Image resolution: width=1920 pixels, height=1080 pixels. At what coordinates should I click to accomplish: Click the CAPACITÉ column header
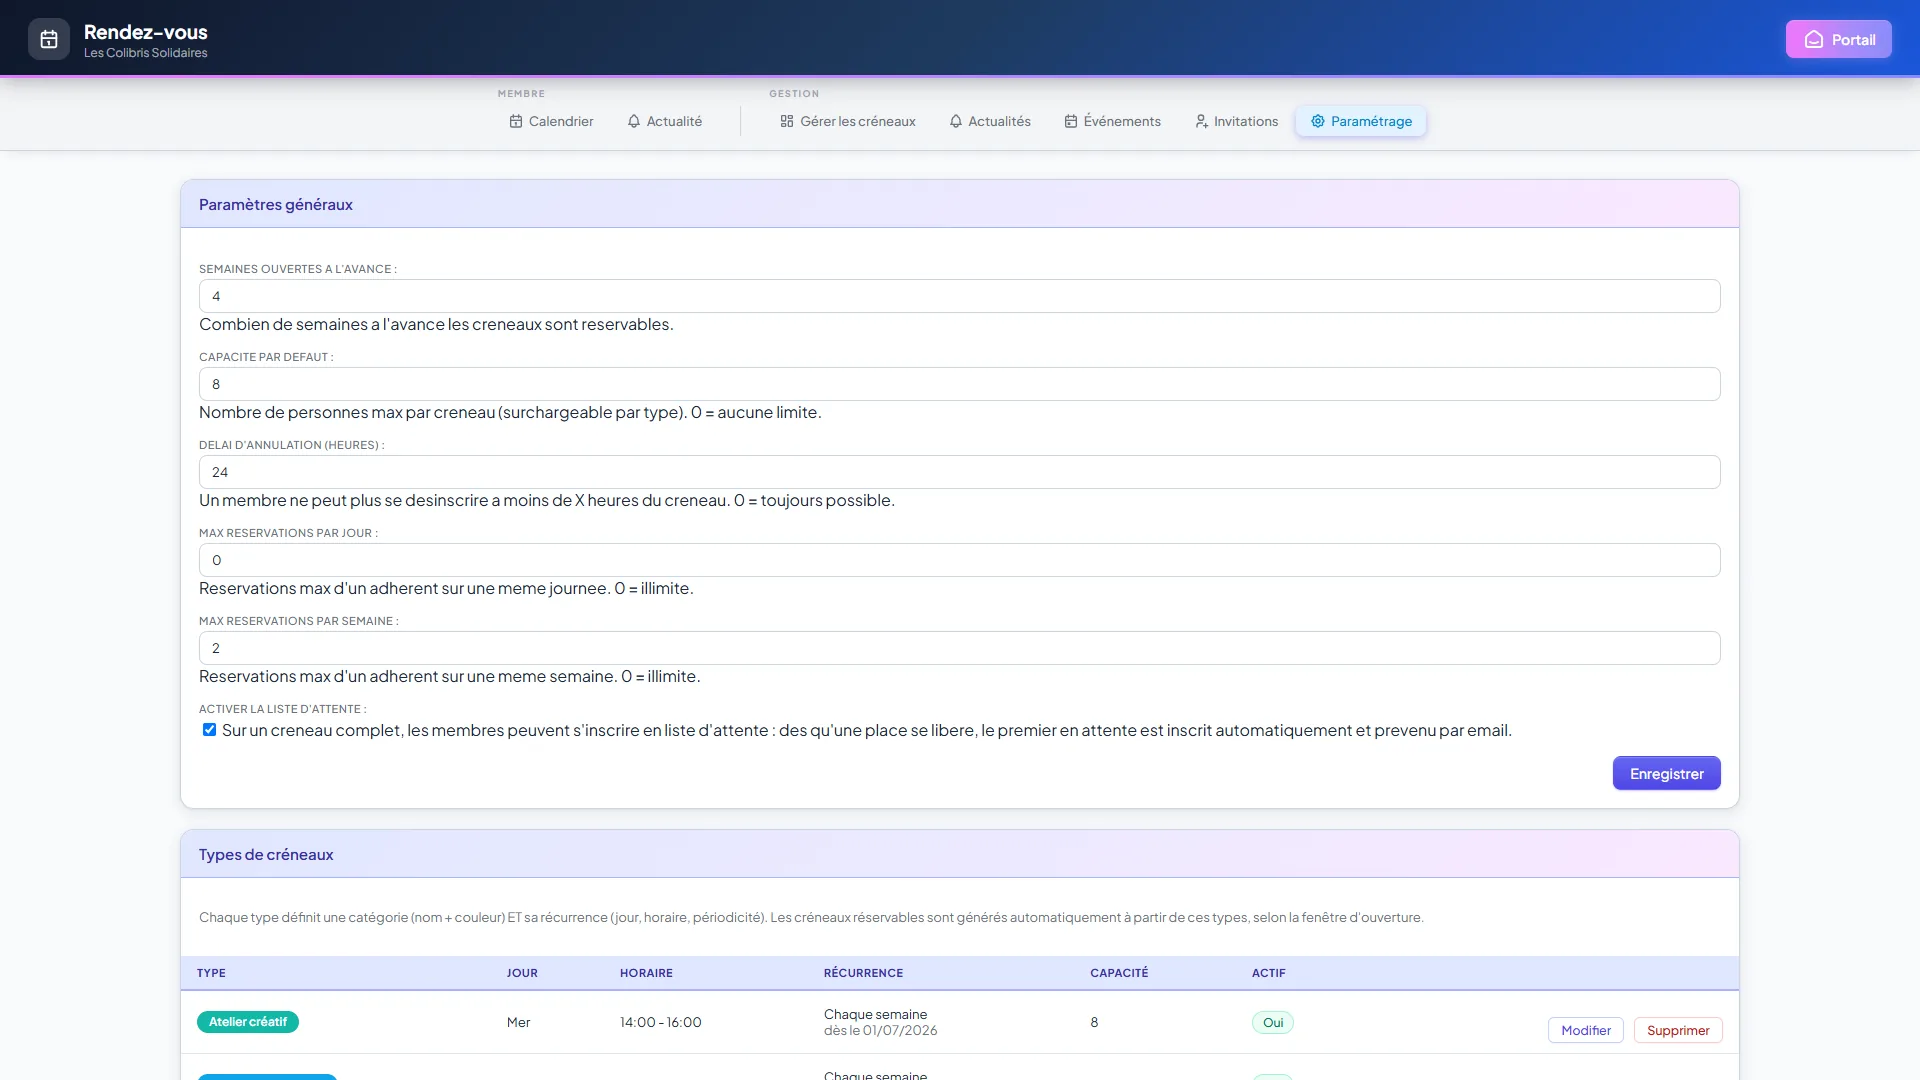point(1119,973)
